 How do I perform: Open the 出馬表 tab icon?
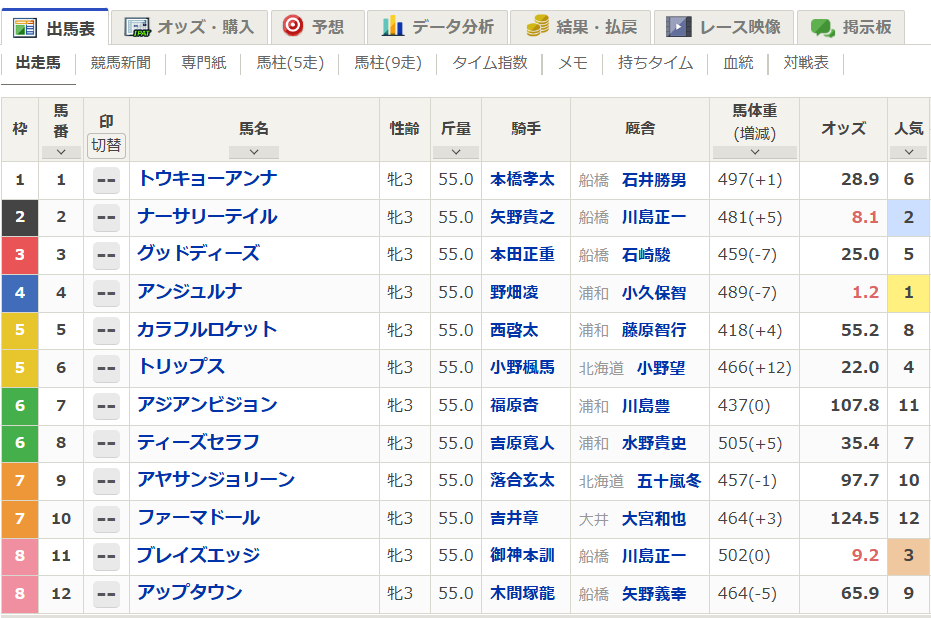[x=24, y=28]
